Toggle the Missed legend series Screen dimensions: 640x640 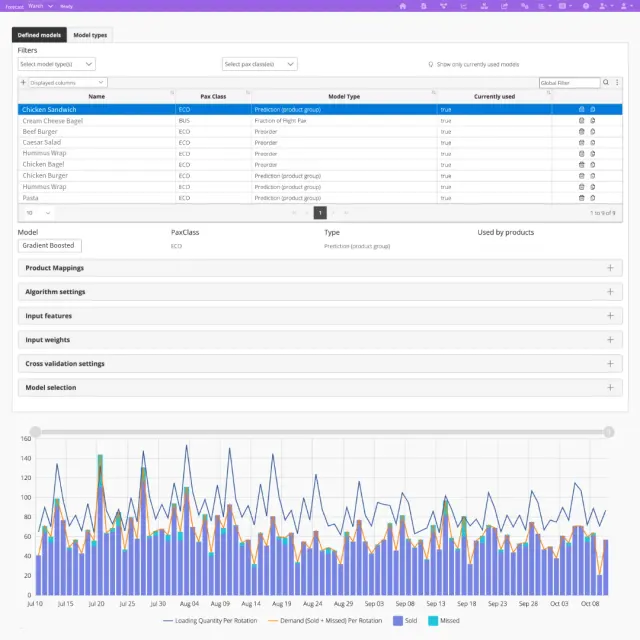444,620
